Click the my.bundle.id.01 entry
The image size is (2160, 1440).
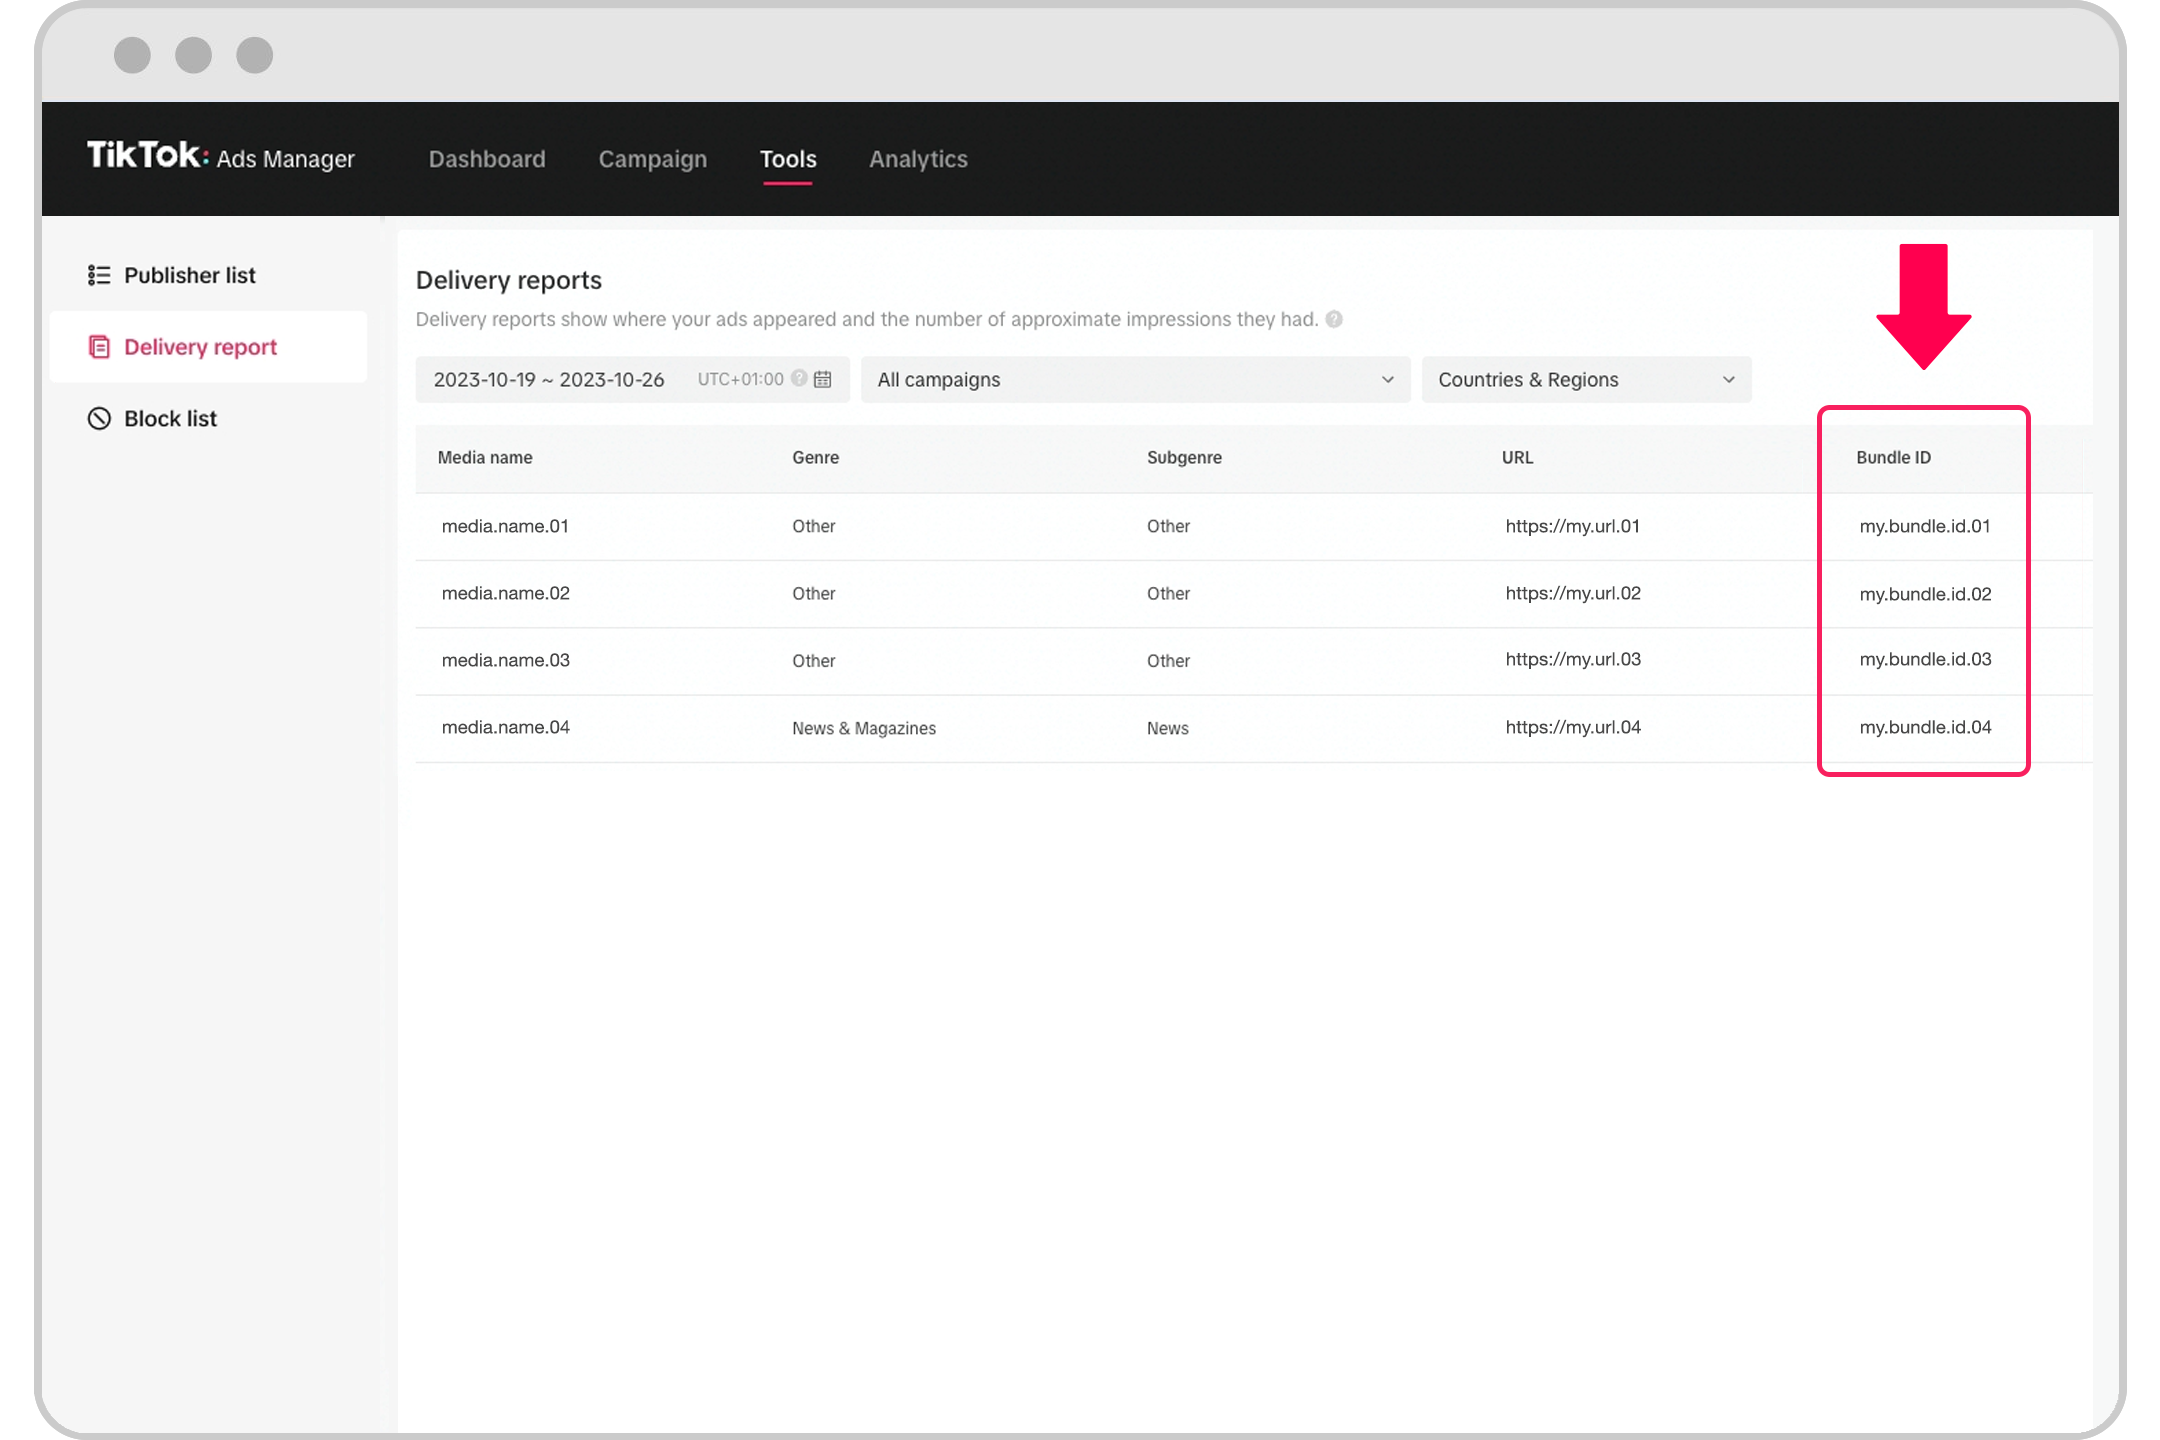(x=1924, y=526)
